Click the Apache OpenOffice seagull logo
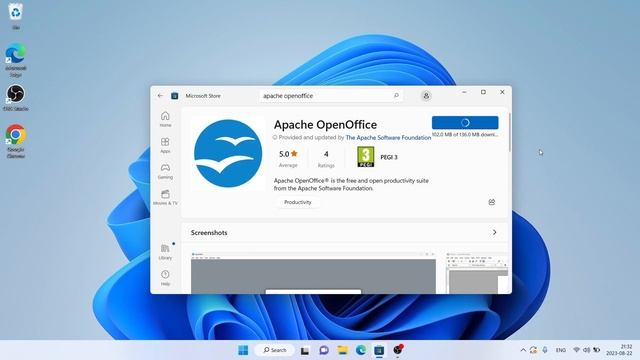Screen dimensions: 640x360 tap(228, 153)
